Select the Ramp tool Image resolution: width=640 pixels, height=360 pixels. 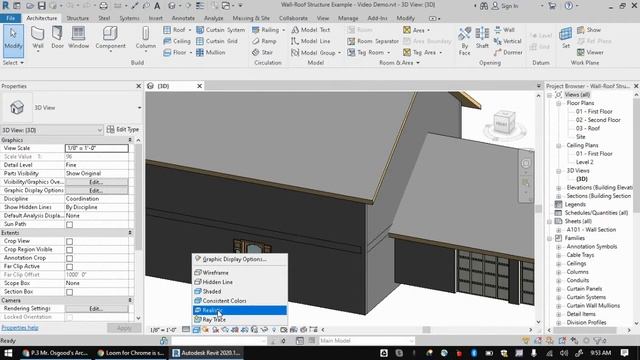[x=264, y=41]
